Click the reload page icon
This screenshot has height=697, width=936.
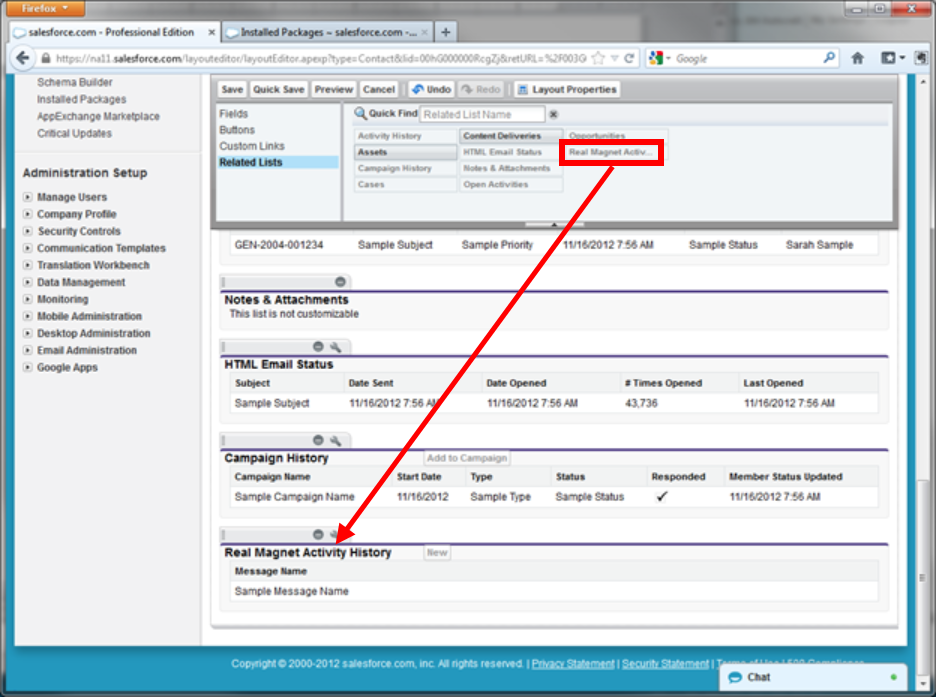(629, 58)
